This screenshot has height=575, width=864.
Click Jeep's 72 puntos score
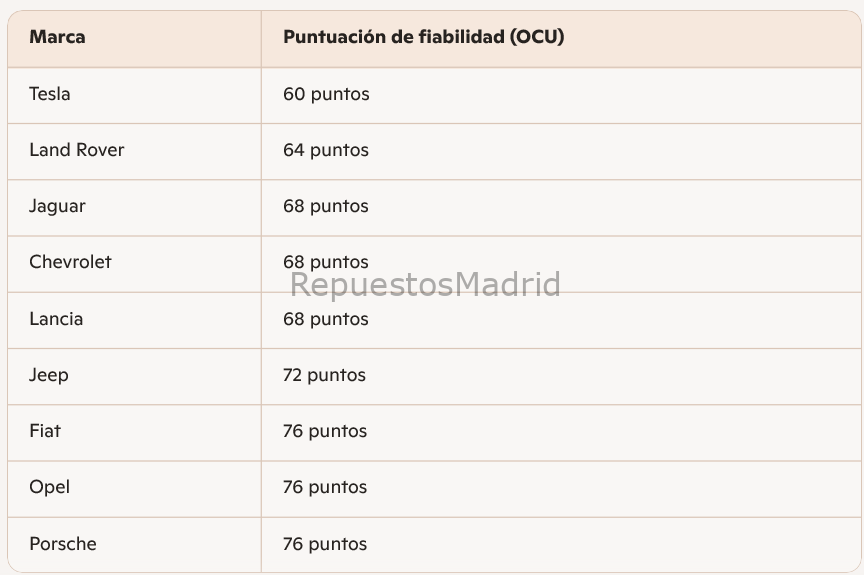coord(324,376)
